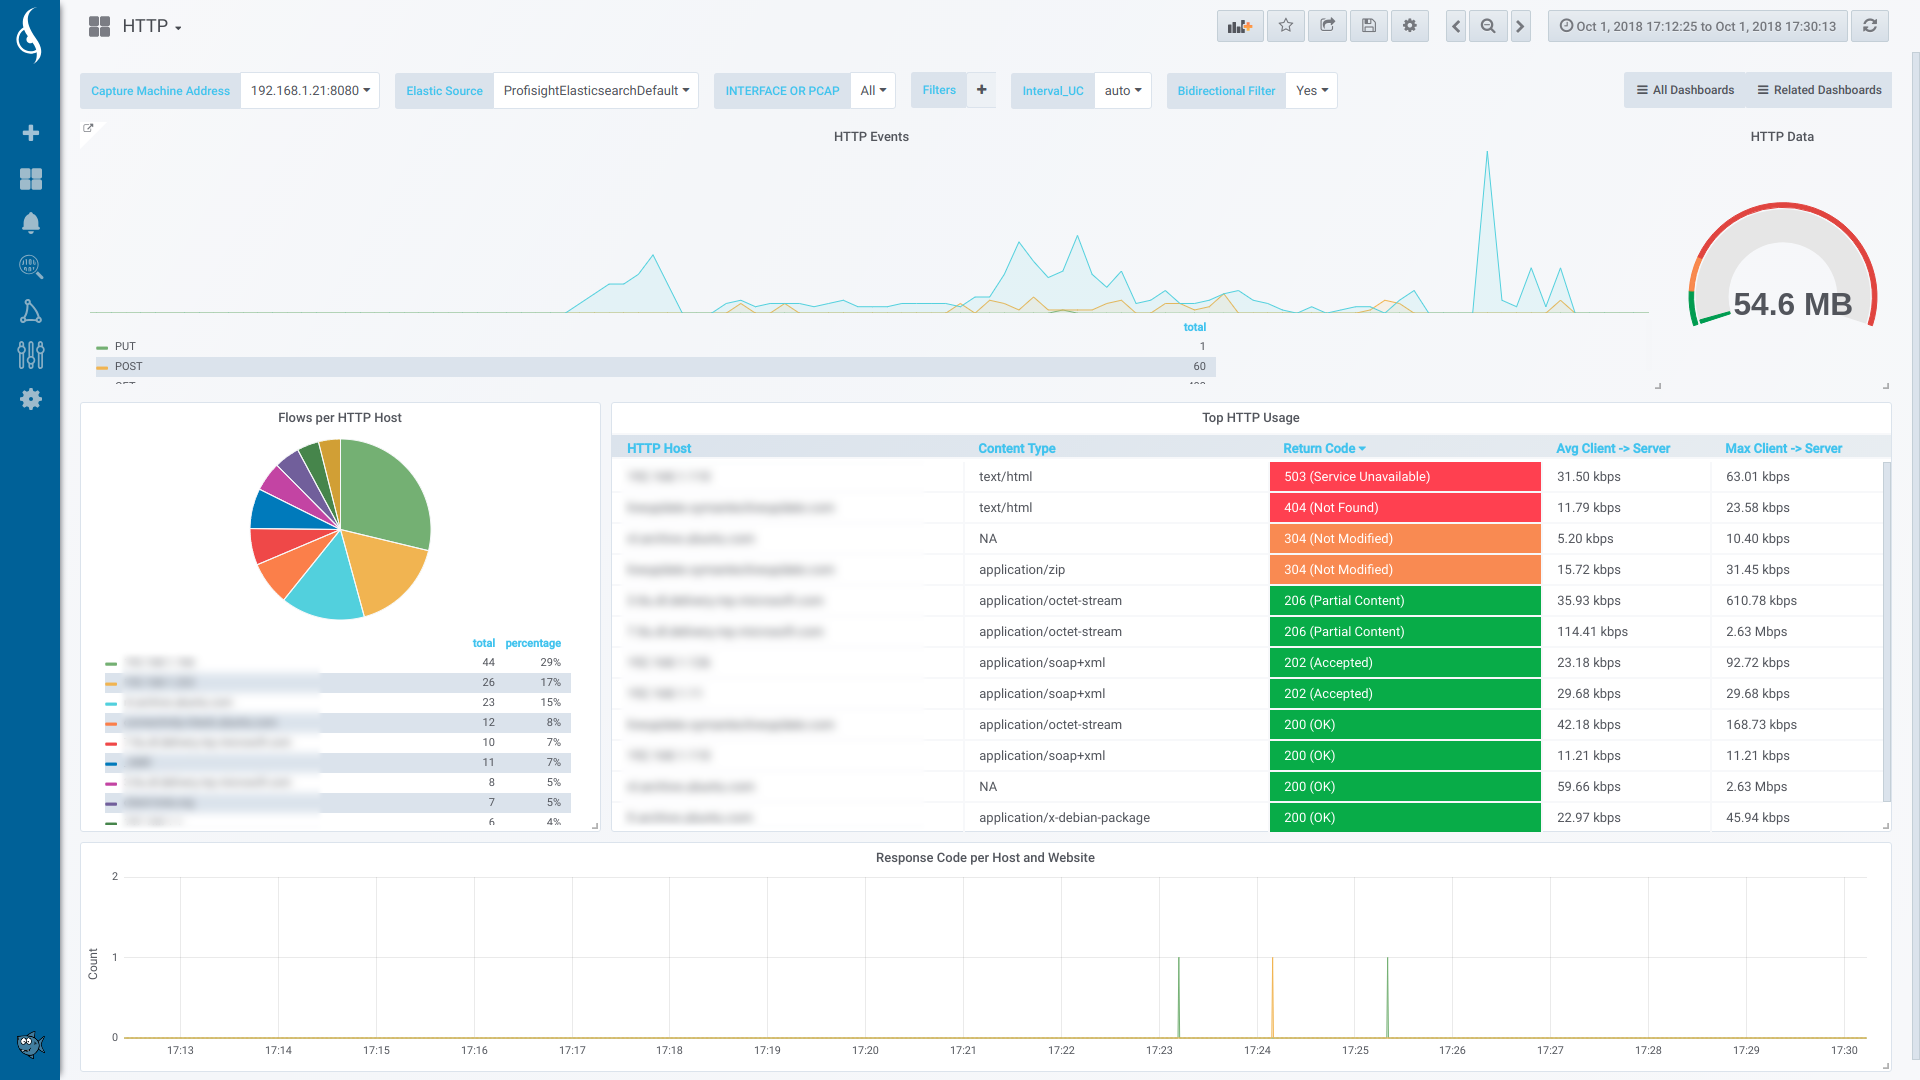
Task: Open the INTERFACE OR PCAP All dropdown
Action: coord(873,91)
